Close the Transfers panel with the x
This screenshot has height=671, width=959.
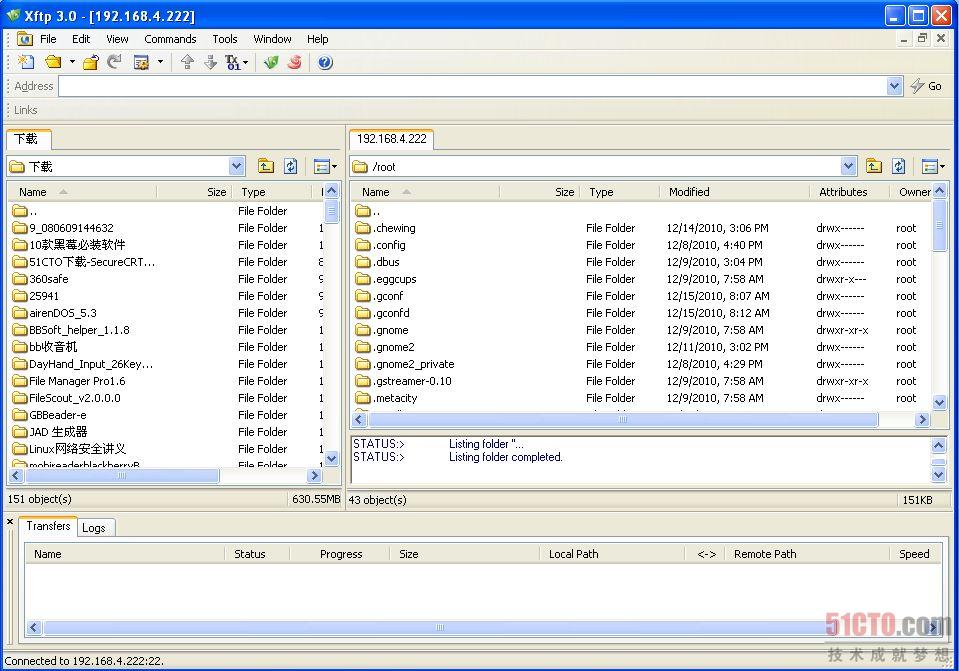tap(10, 522)
